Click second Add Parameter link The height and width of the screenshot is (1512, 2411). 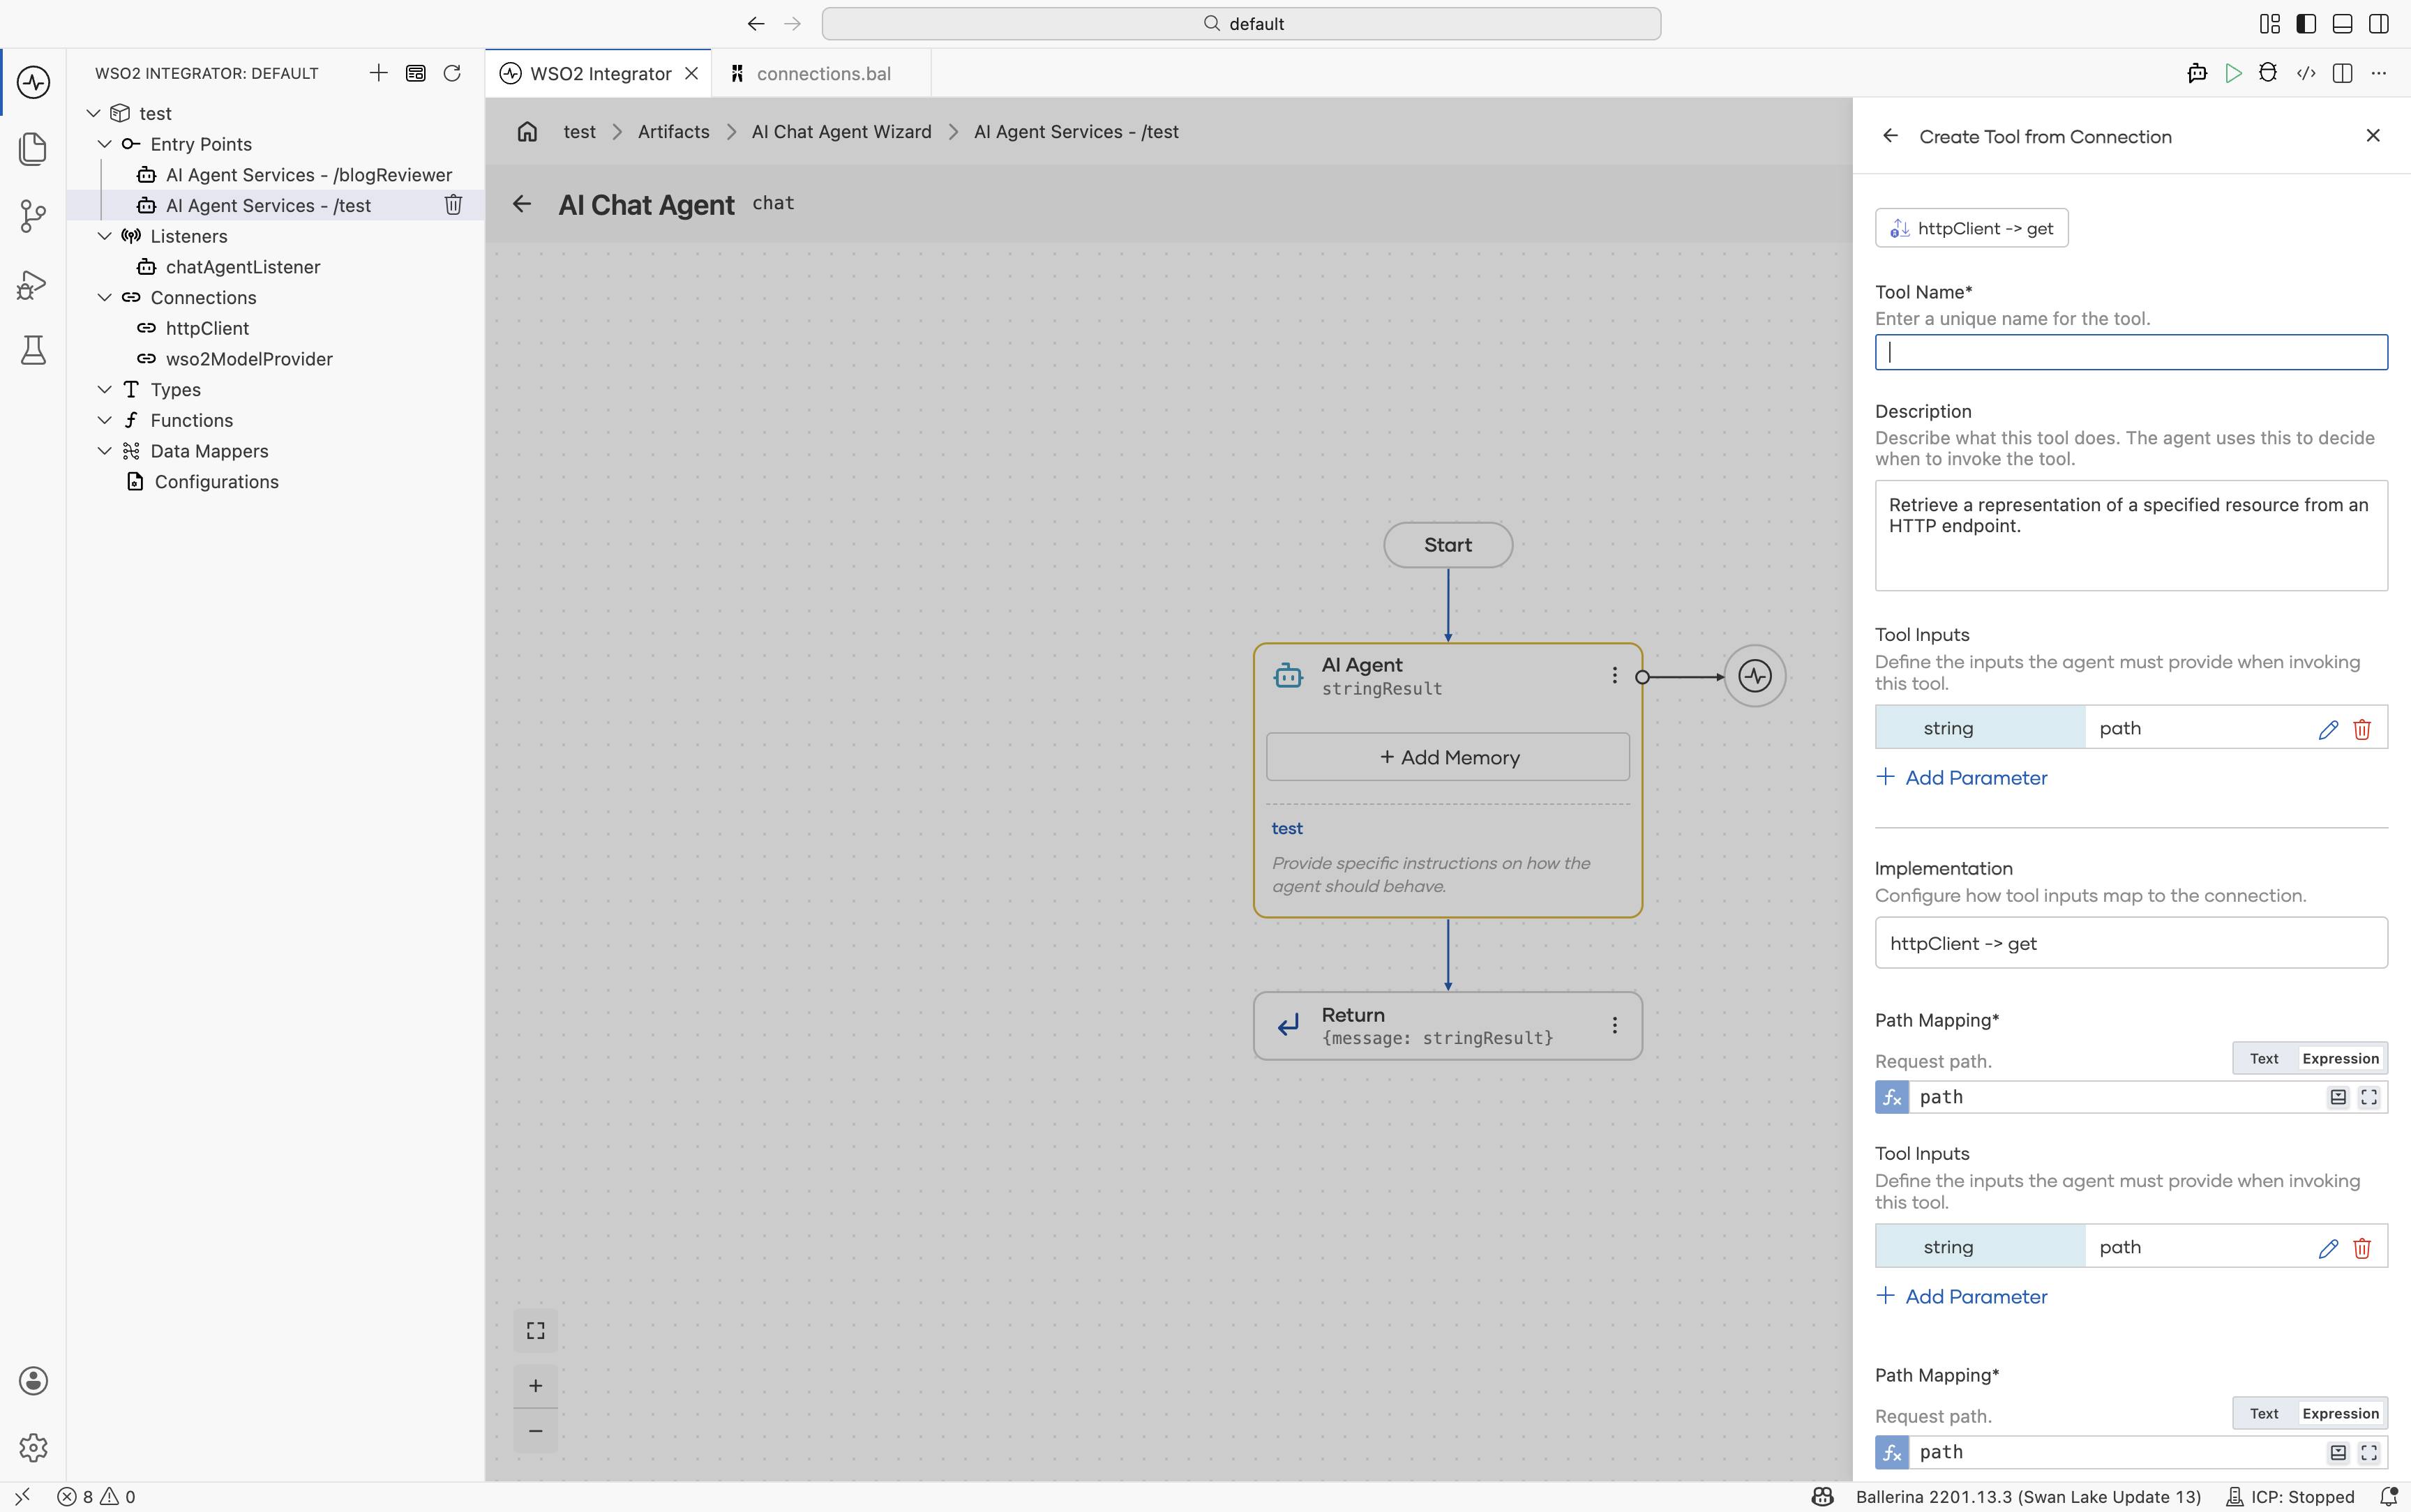click(1962, 1297)
